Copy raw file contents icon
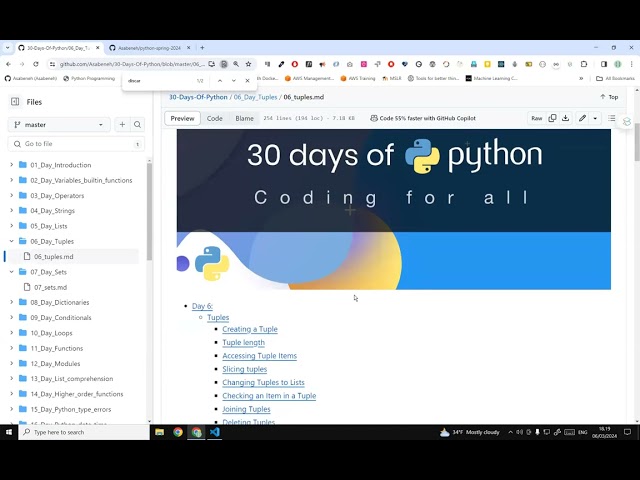The height and width of the screenshot is (480, 640). point(552,118)
